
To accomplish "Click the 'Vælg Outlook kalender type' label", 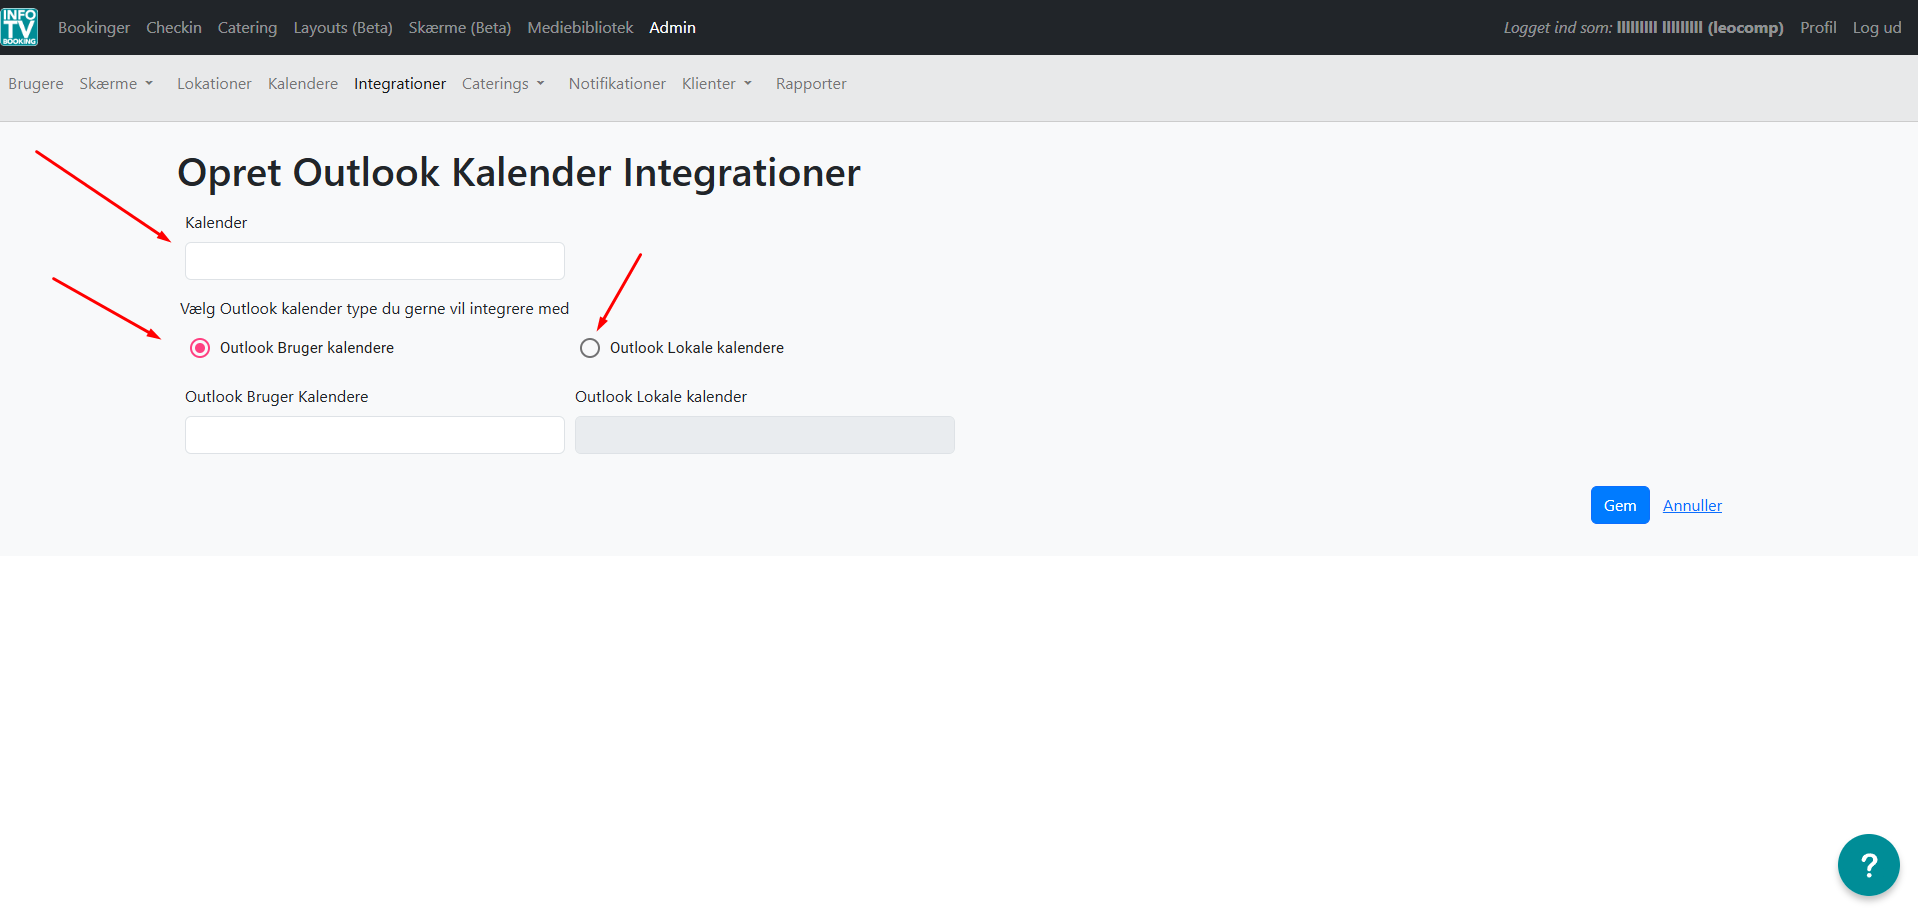I will point(374,309).
